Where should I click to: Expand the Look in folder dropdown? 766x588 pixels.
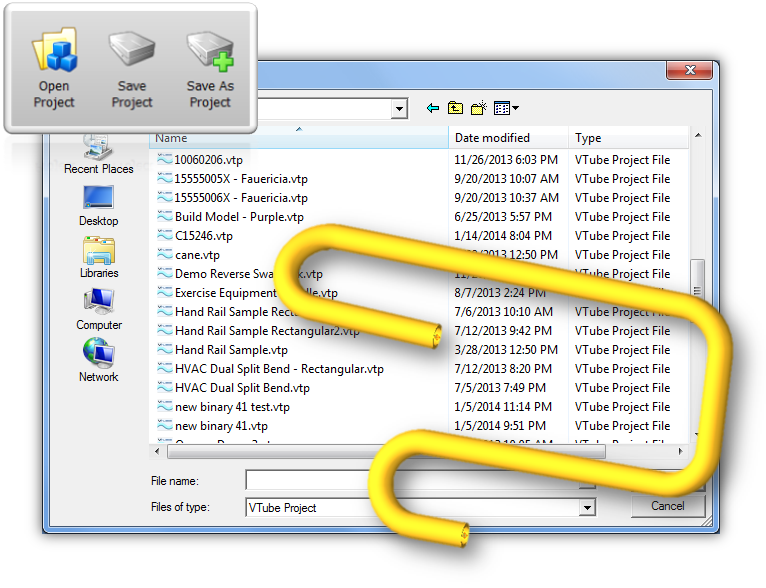[400, 109]
